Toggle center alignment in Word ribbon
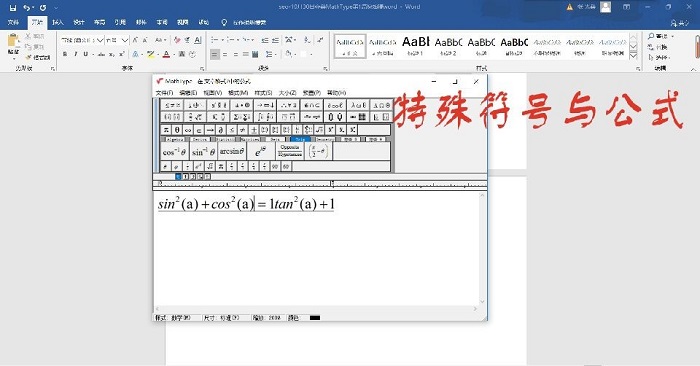700x366 pixels. pos(225,54)
